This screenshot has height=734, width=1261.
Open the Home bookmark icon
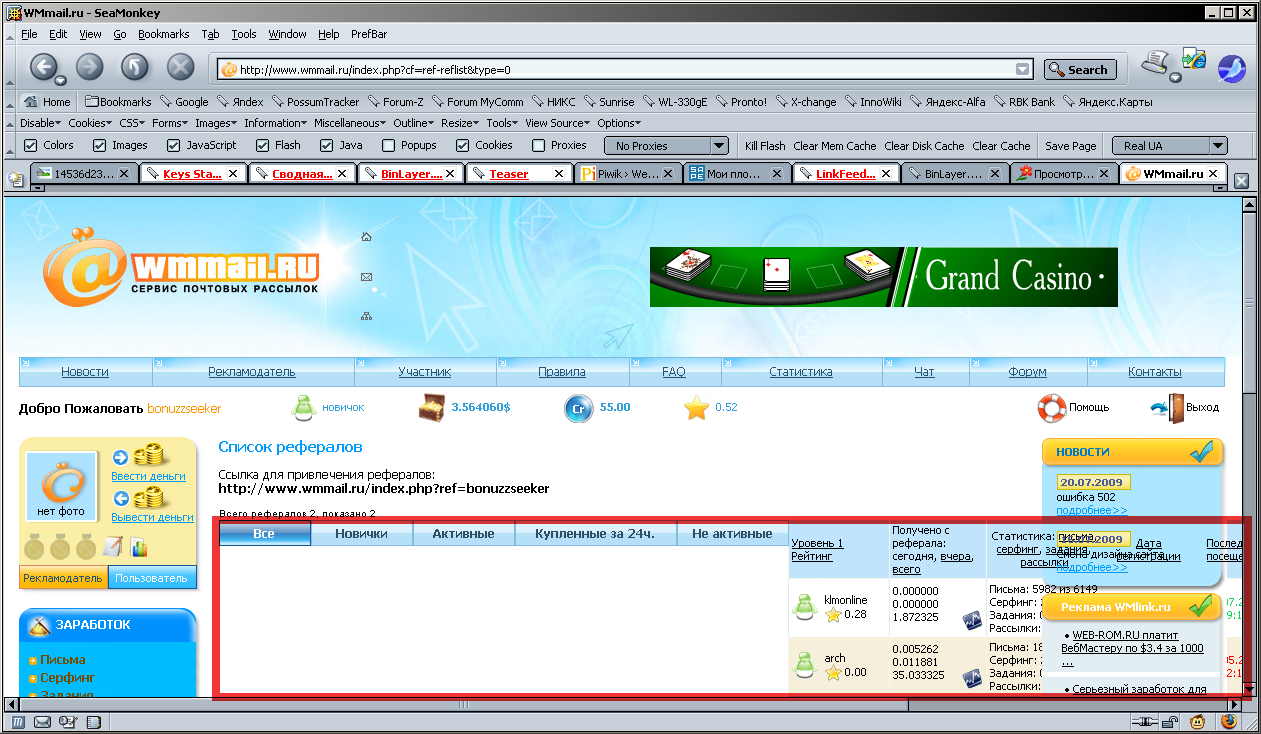[31, 101]
